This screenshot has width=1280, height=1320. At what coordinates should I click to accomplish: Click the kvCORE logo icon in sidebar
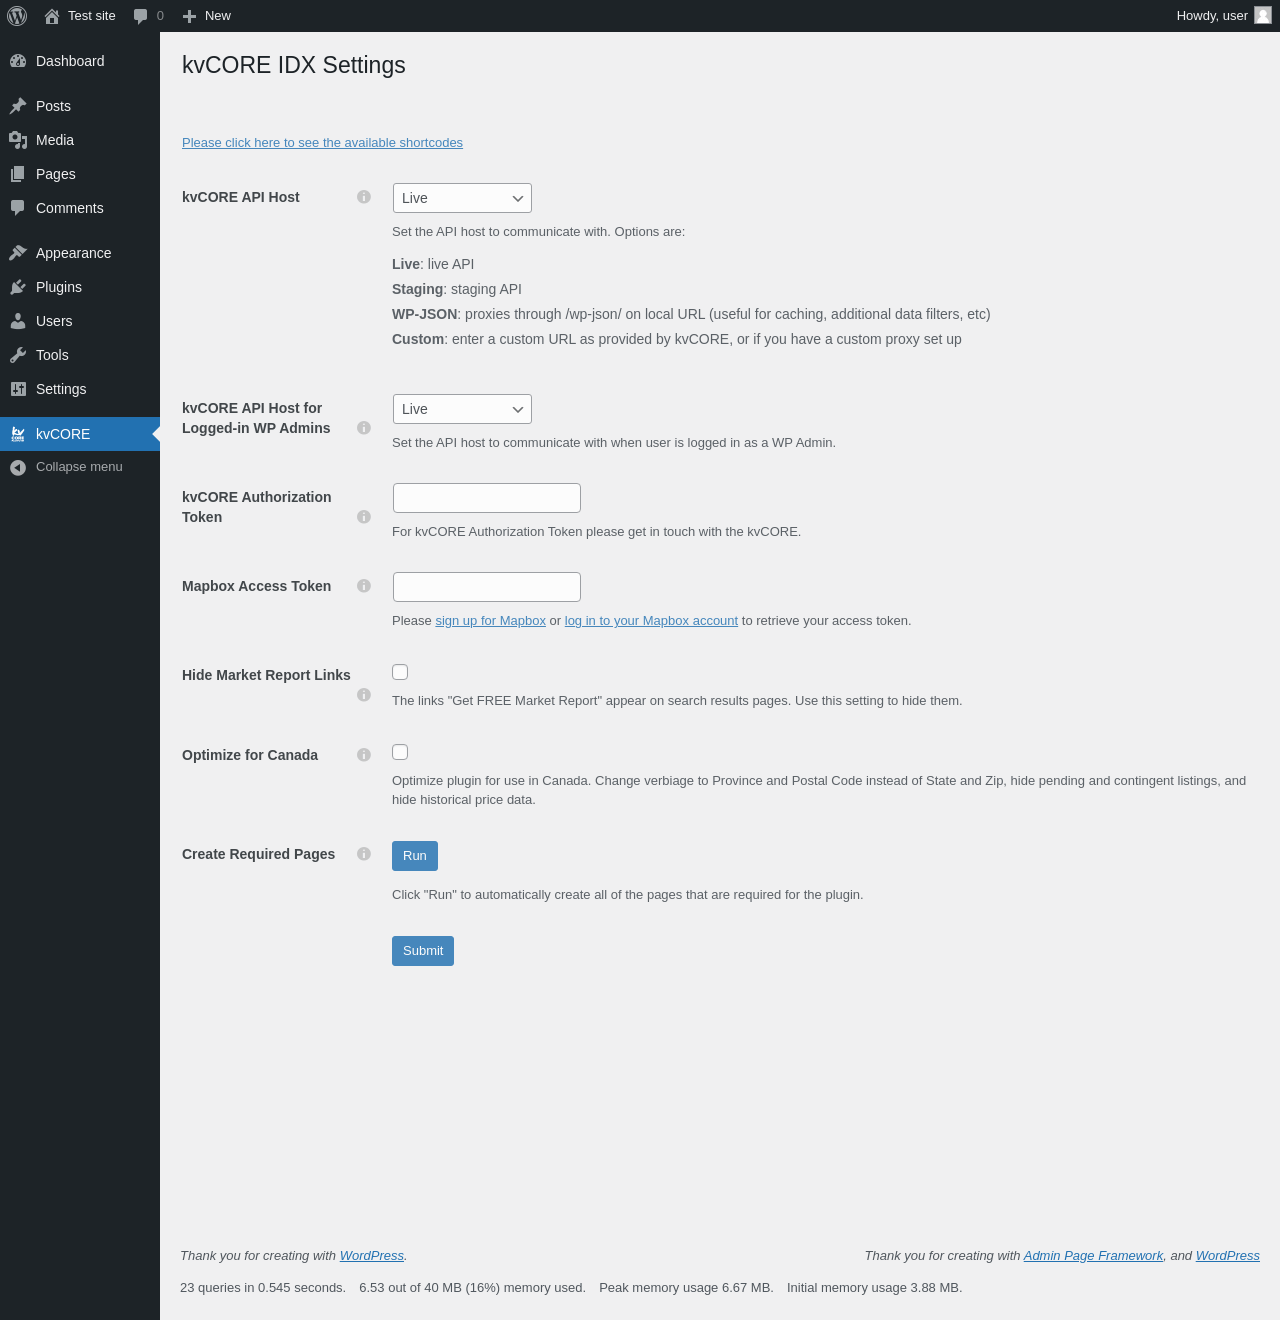click(18, 434)
